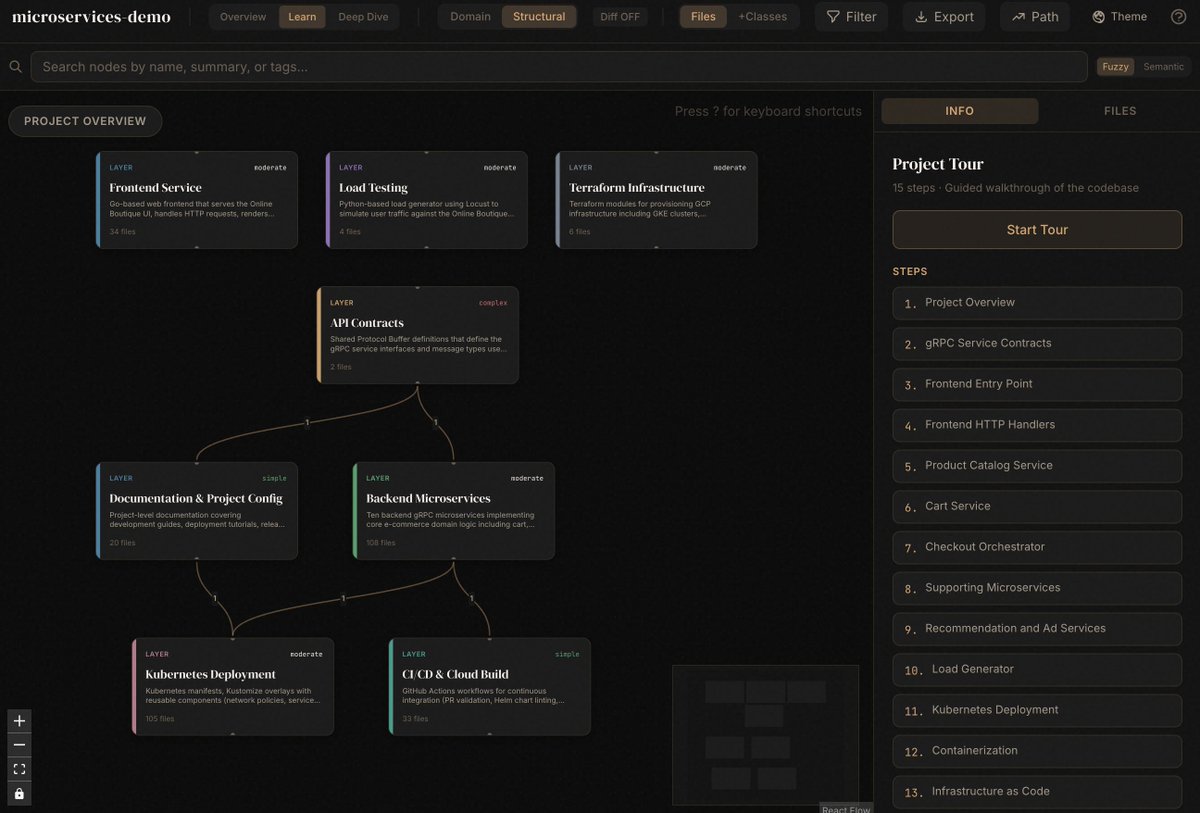Open the Theme switcher
The height and width of the screenshot is (813, 1200).
1120,16
